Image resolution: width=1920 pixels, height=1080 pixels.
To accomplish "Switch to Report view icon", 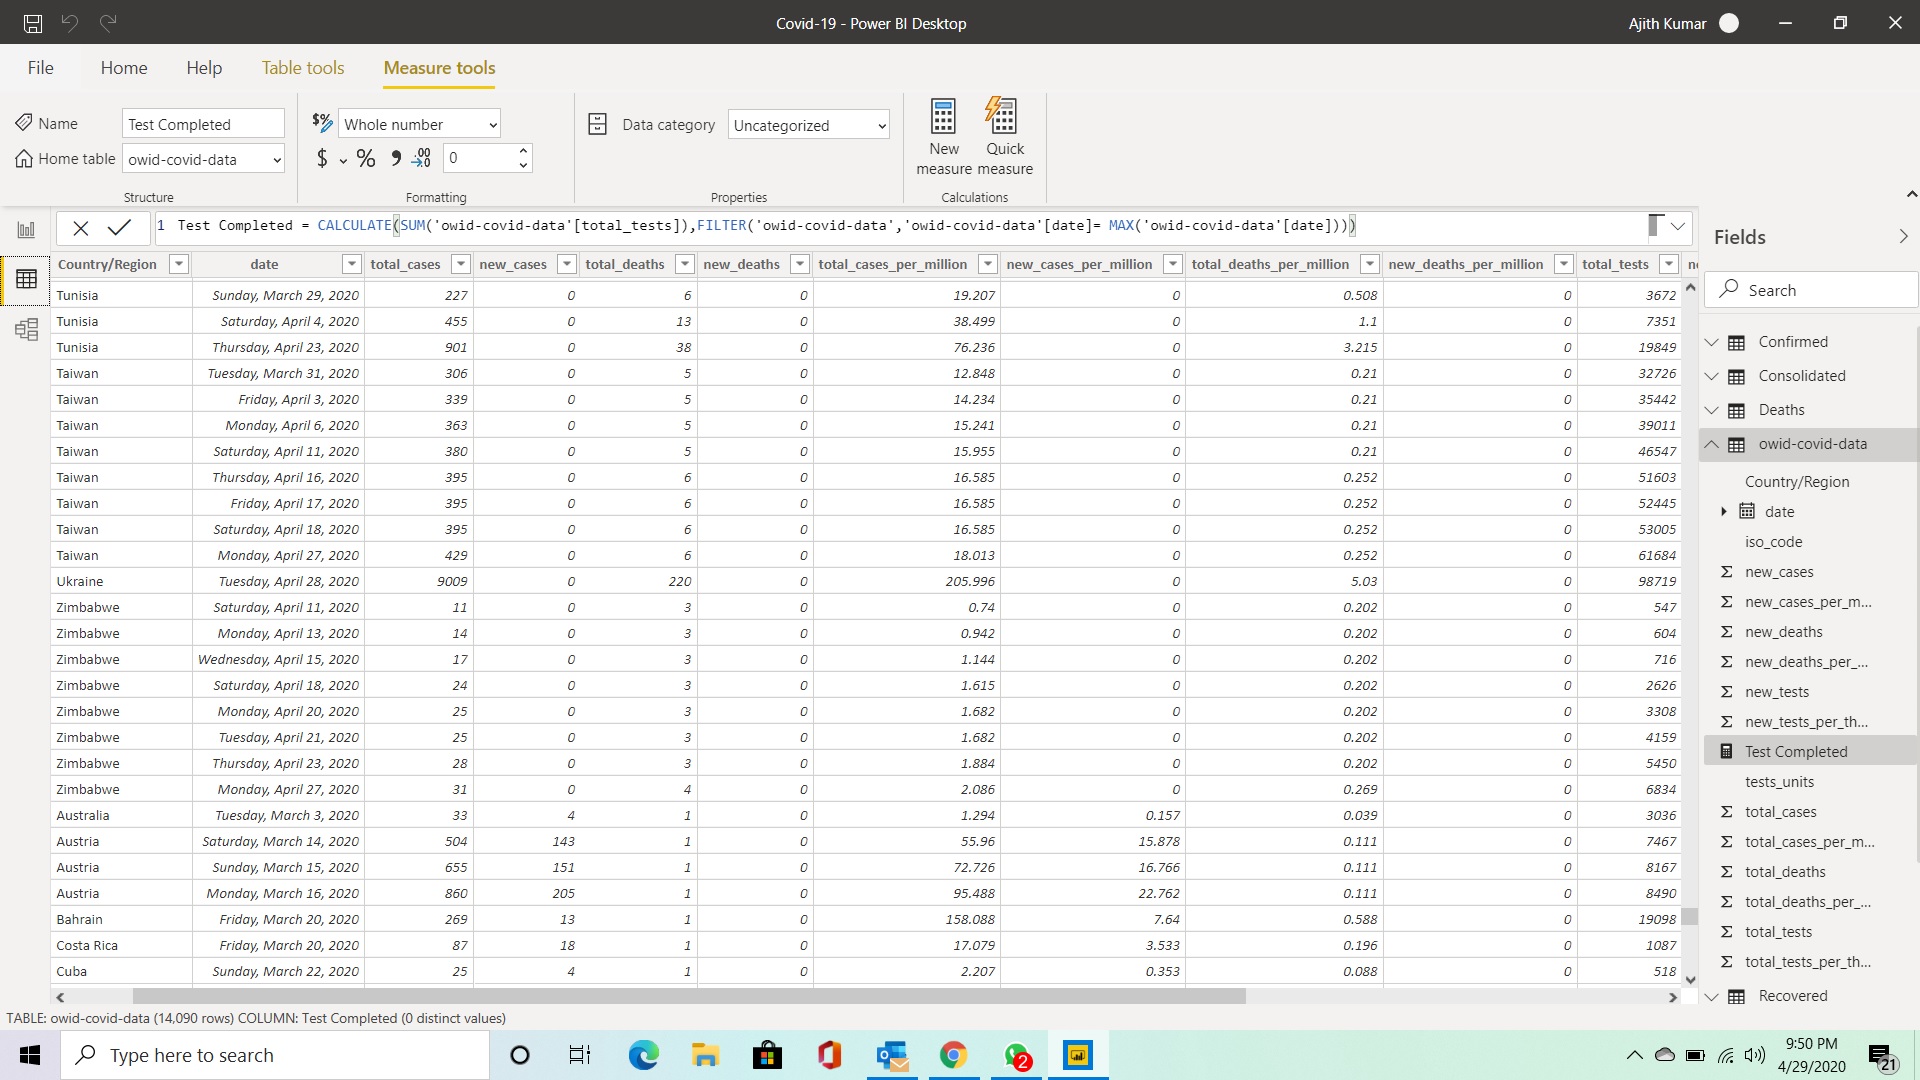I will pos(26,230).
